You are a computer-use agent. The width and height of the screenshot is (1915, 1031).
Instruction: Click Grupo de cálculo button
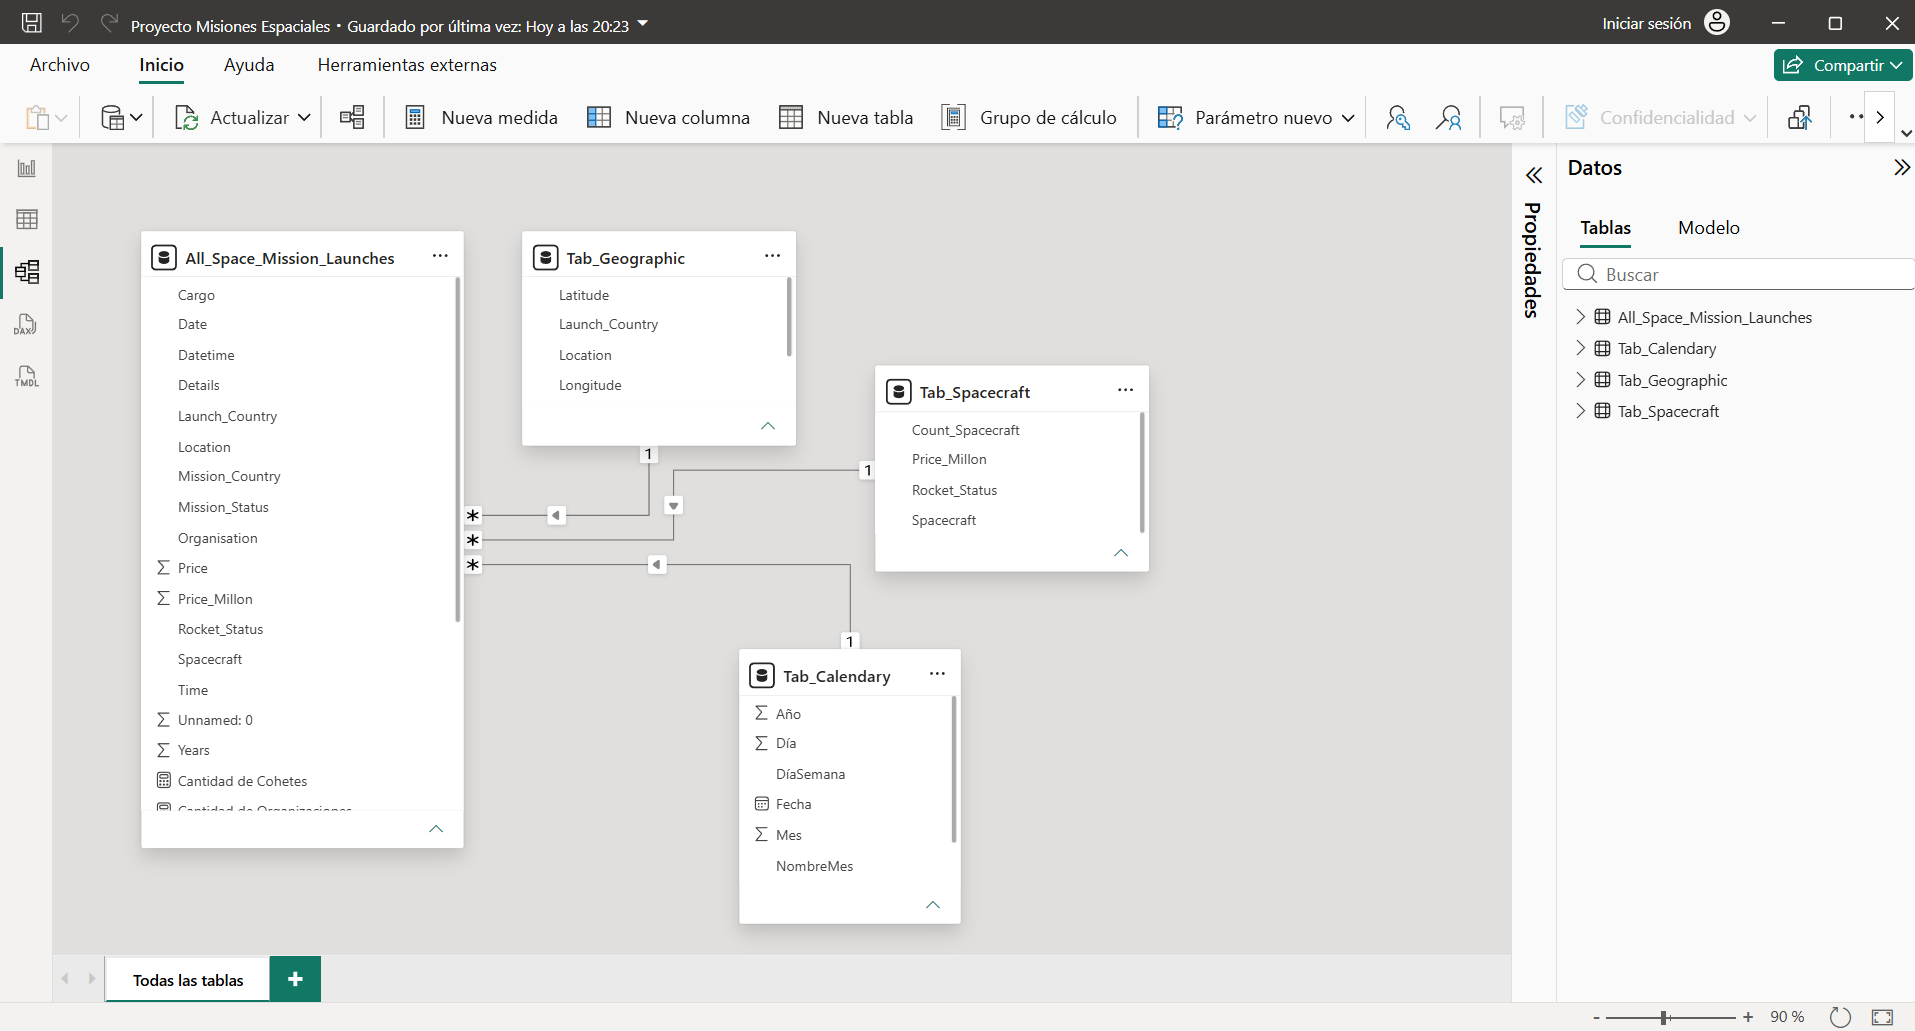[1029, 117]
